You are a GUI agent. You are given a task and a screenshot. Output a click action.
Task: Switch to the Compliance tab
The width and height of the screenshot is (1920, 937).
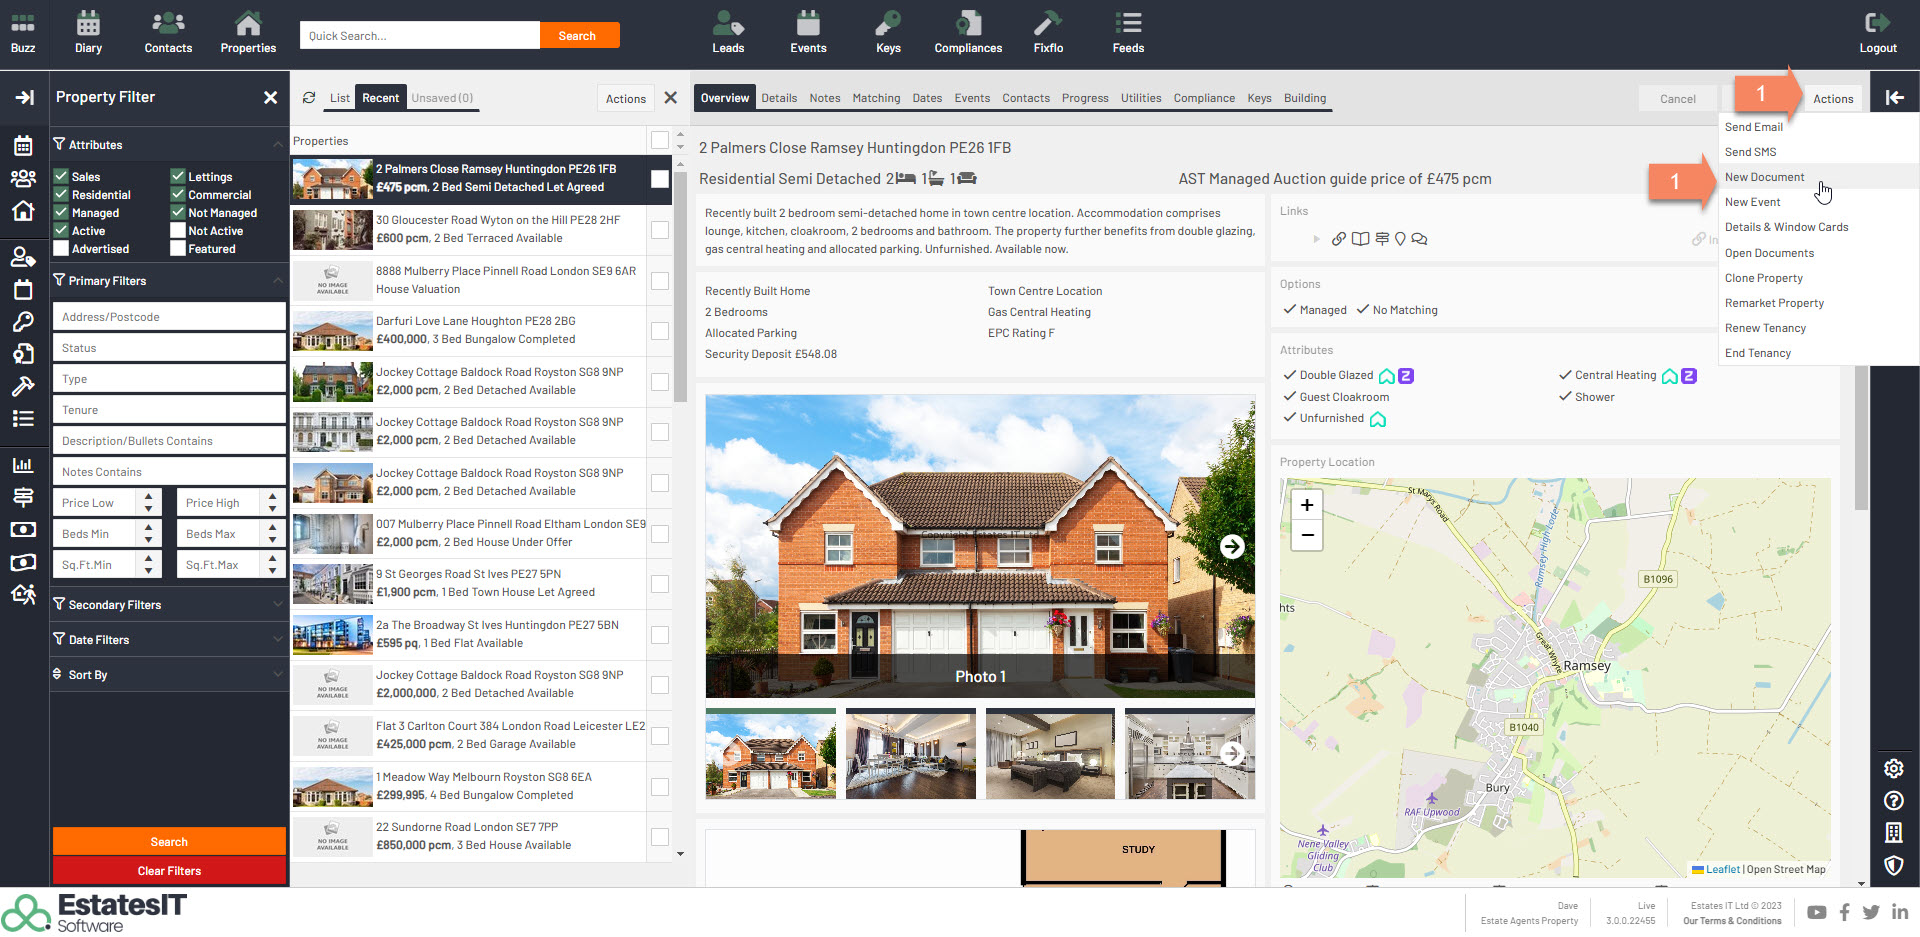click(1203, 98)
